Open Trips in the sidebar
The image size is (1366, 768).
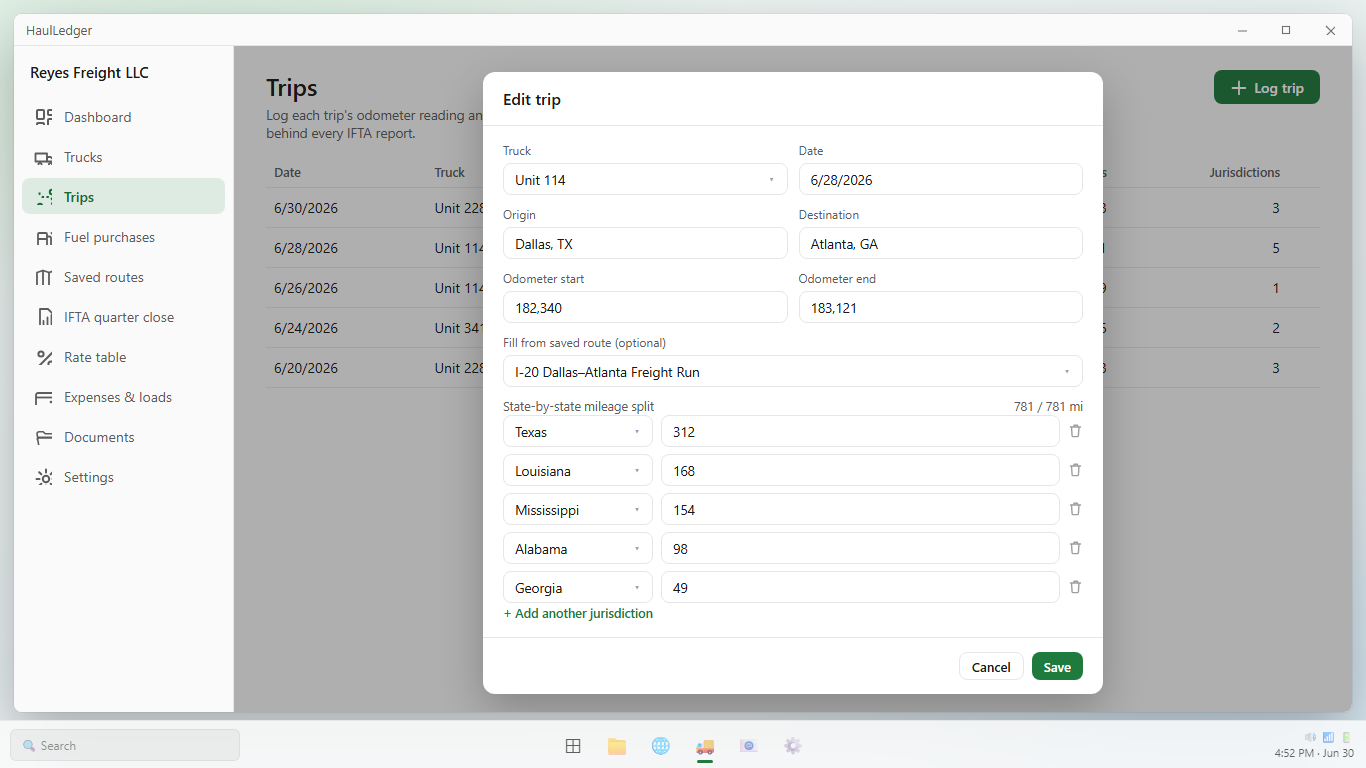coord(123,197)
